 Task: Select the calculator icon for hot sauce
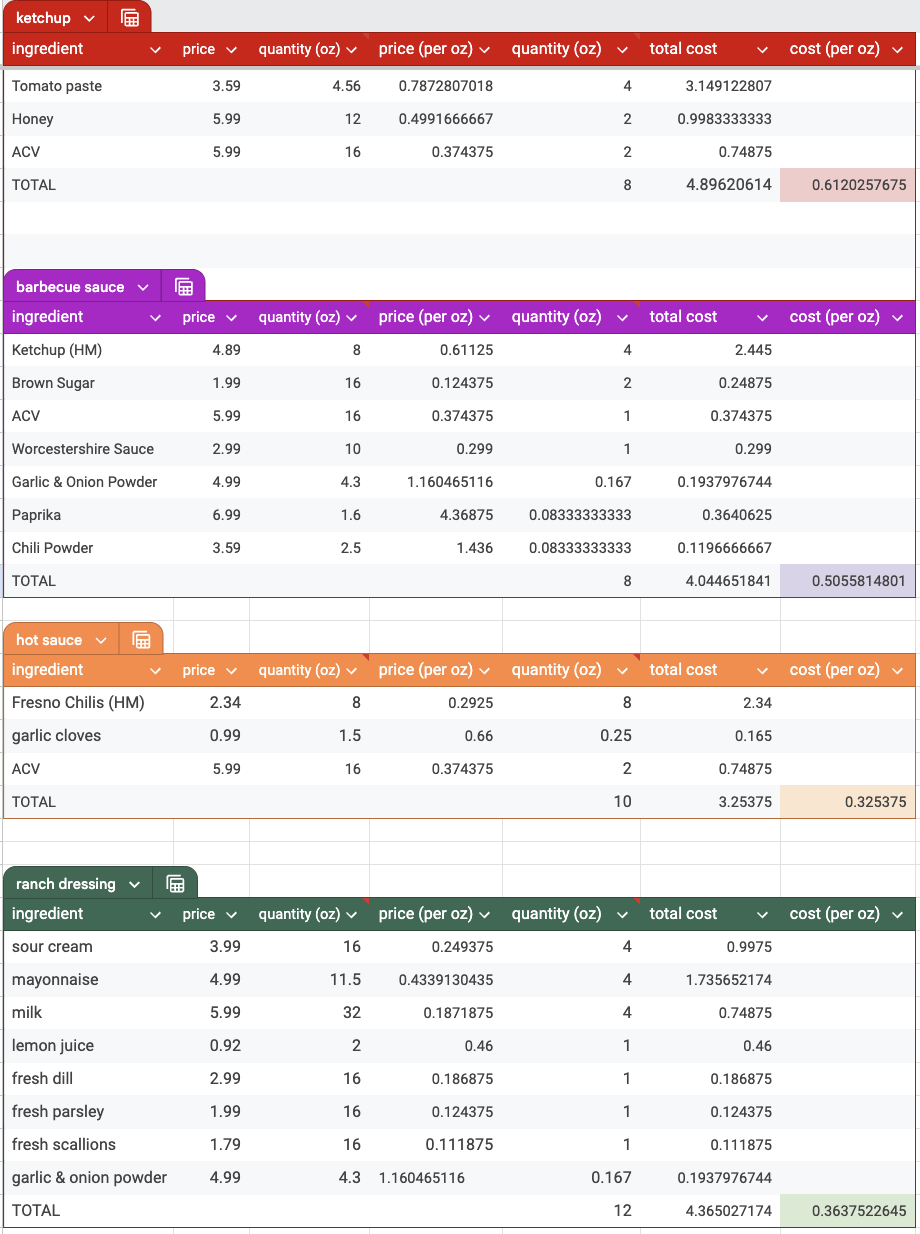pyautogui.click(x=141, y=638)
